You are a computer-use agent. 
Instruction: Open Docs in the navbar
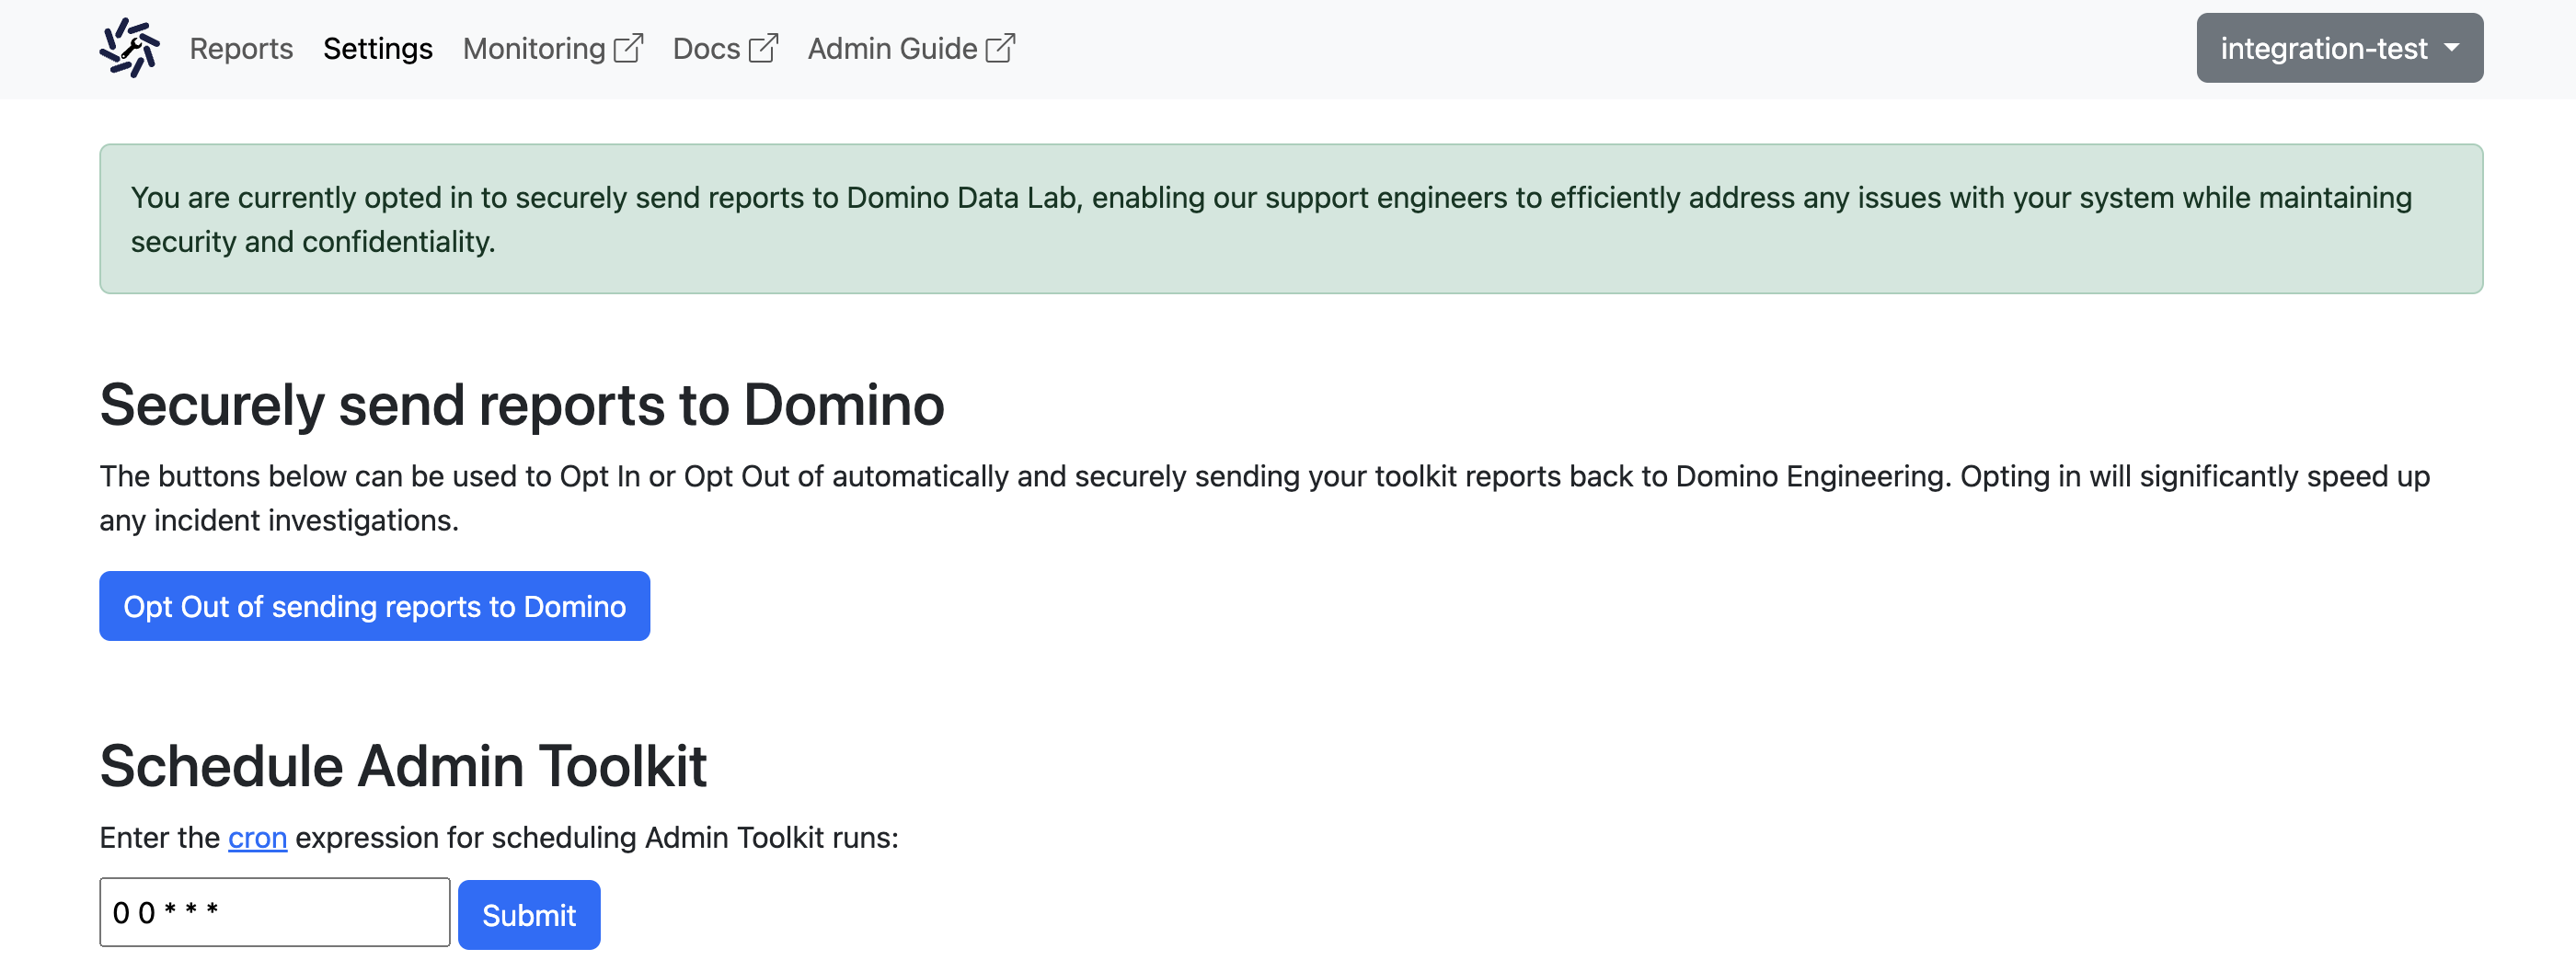point(725,48)
